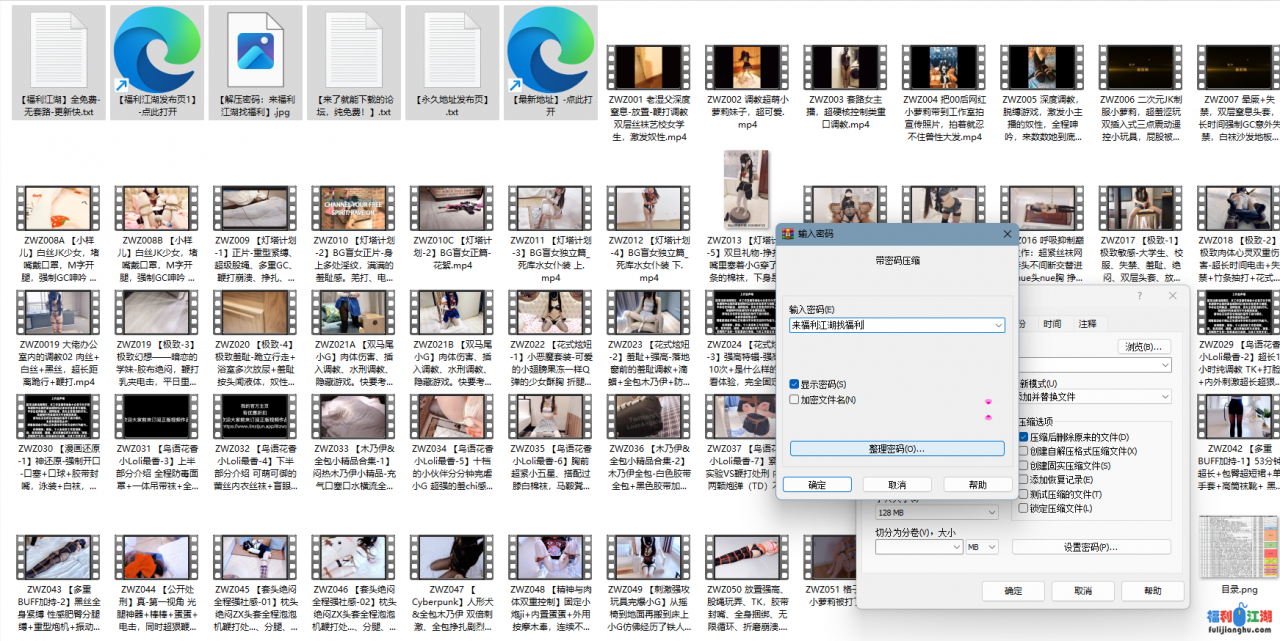Open the password history dropdown in 输入密码 dialog
1280x641 pixels.
(998, 325)
